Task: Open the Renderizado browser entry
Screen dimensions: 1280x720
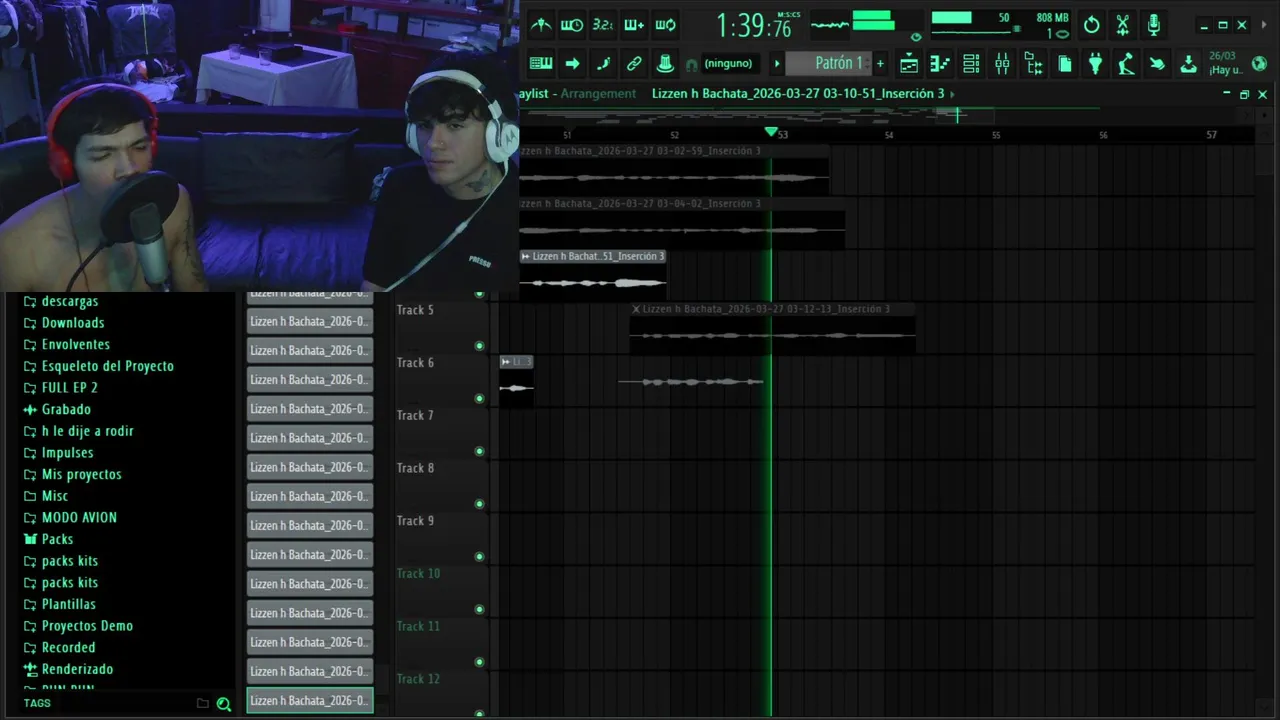Action: point(77,669)
